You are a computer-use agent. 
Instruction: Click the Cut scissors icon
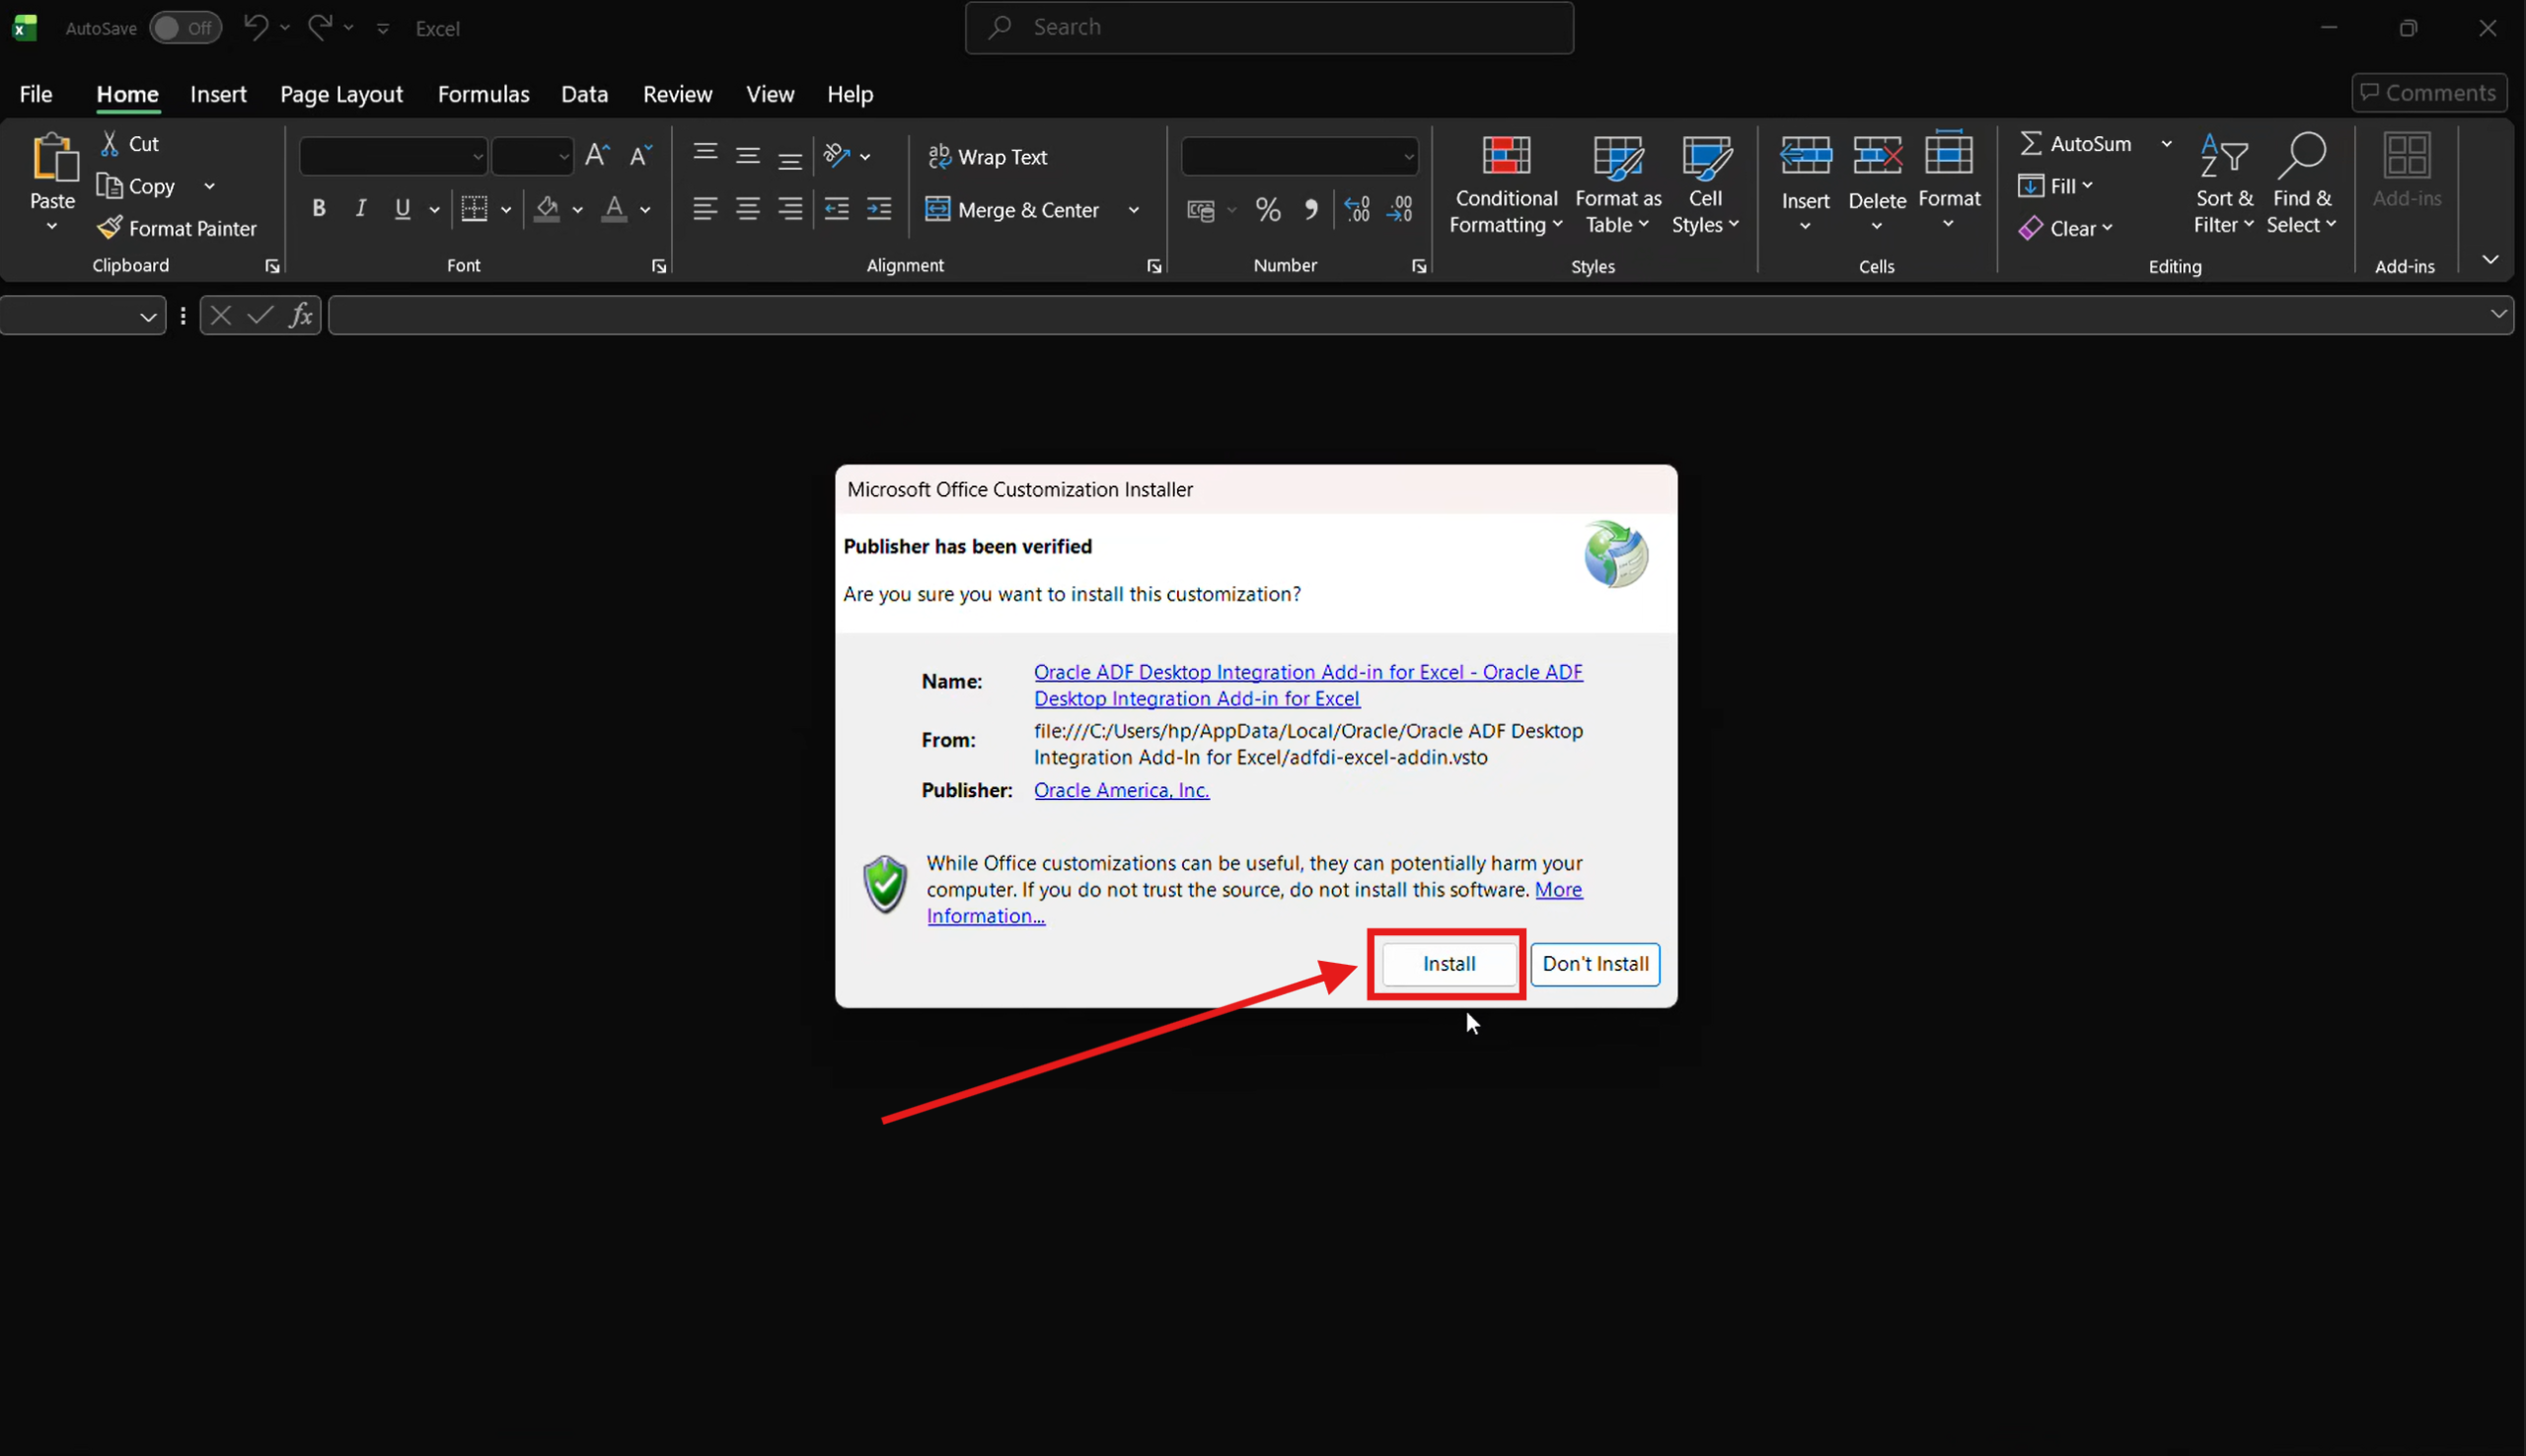[x=110, y=143]
